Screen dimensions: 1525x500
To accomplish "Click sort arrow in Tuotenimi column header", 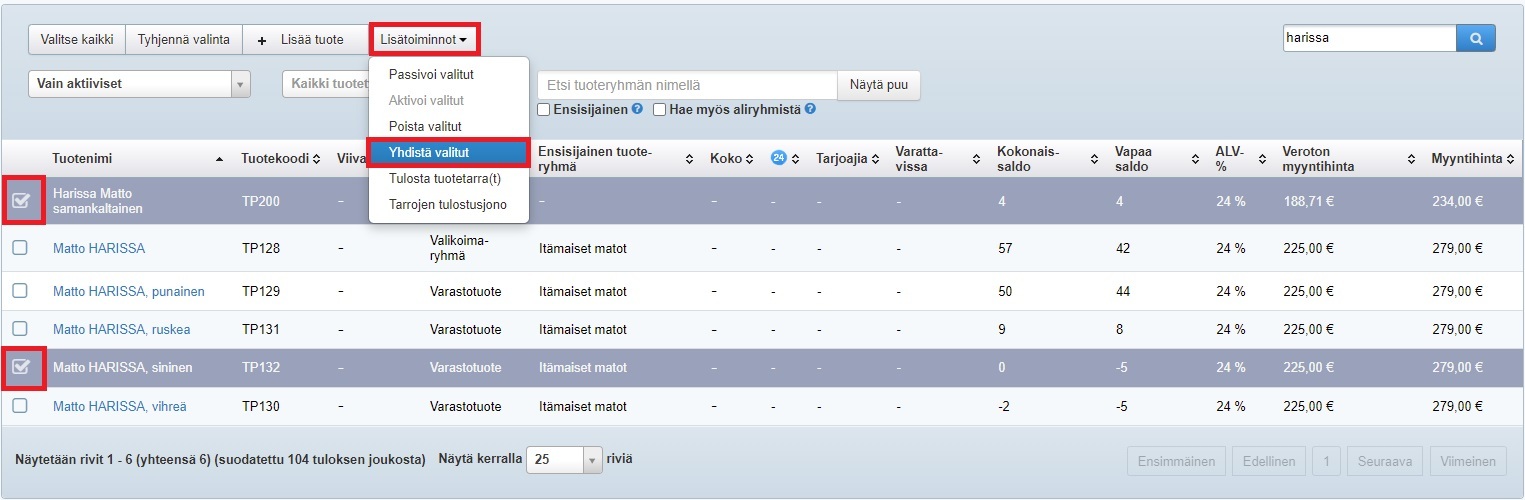I will [x=219, y=159].
